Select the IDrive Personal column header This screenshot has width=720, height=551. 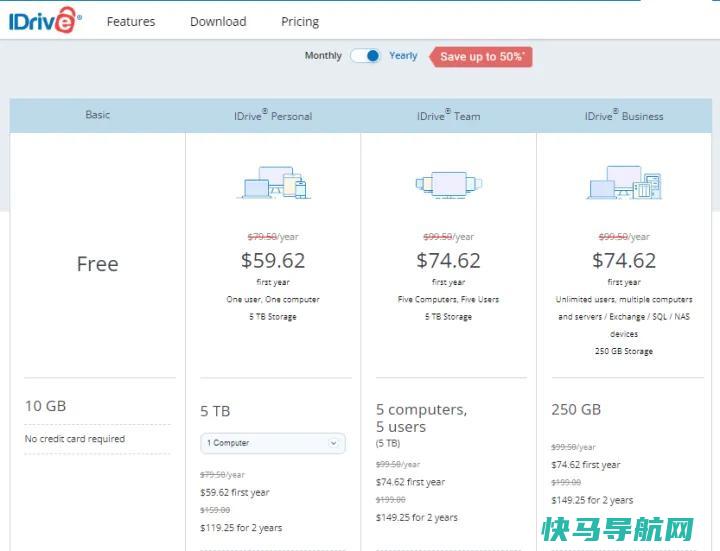pyautogui.click(x=273, y=115)
